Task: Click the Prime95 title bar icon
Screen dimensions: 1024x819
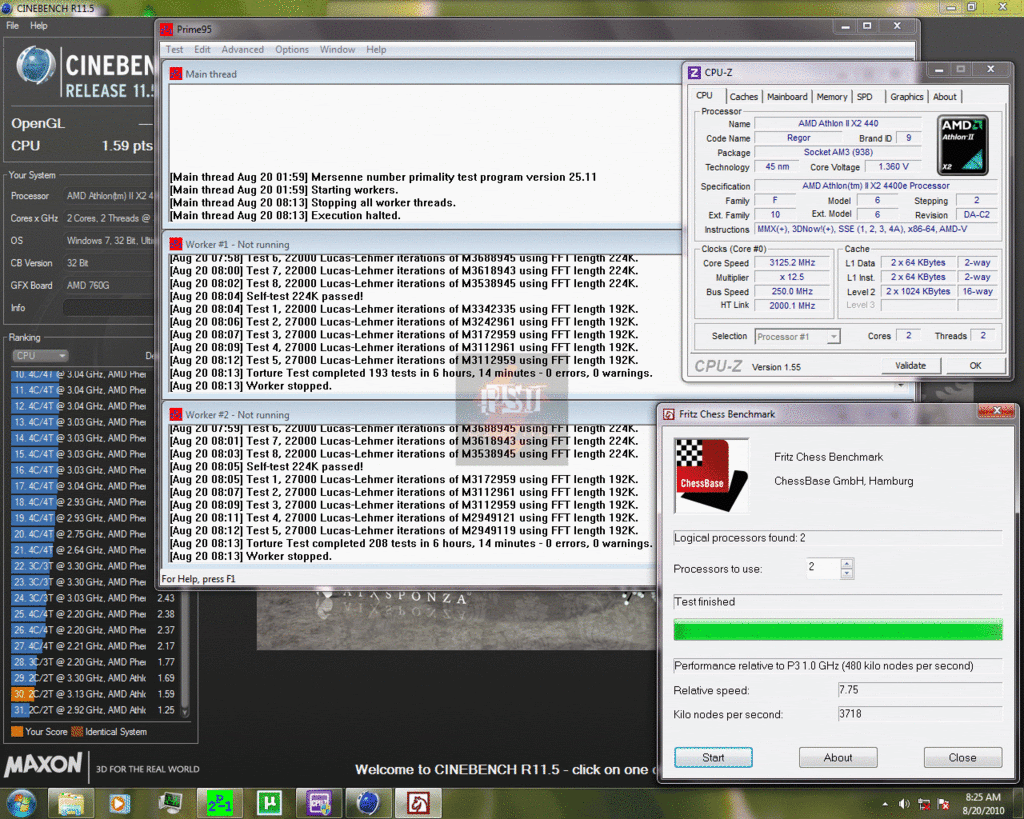Action: 167,29
